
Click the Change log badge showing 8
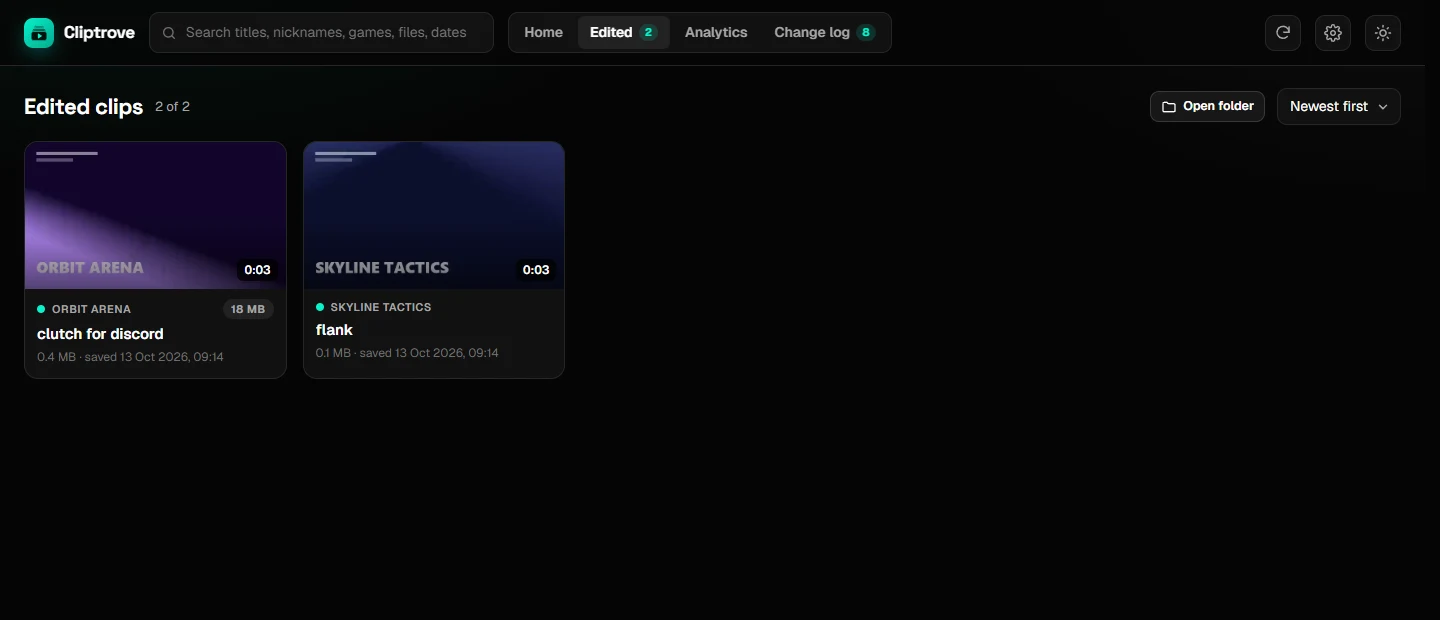coord(865,33)
